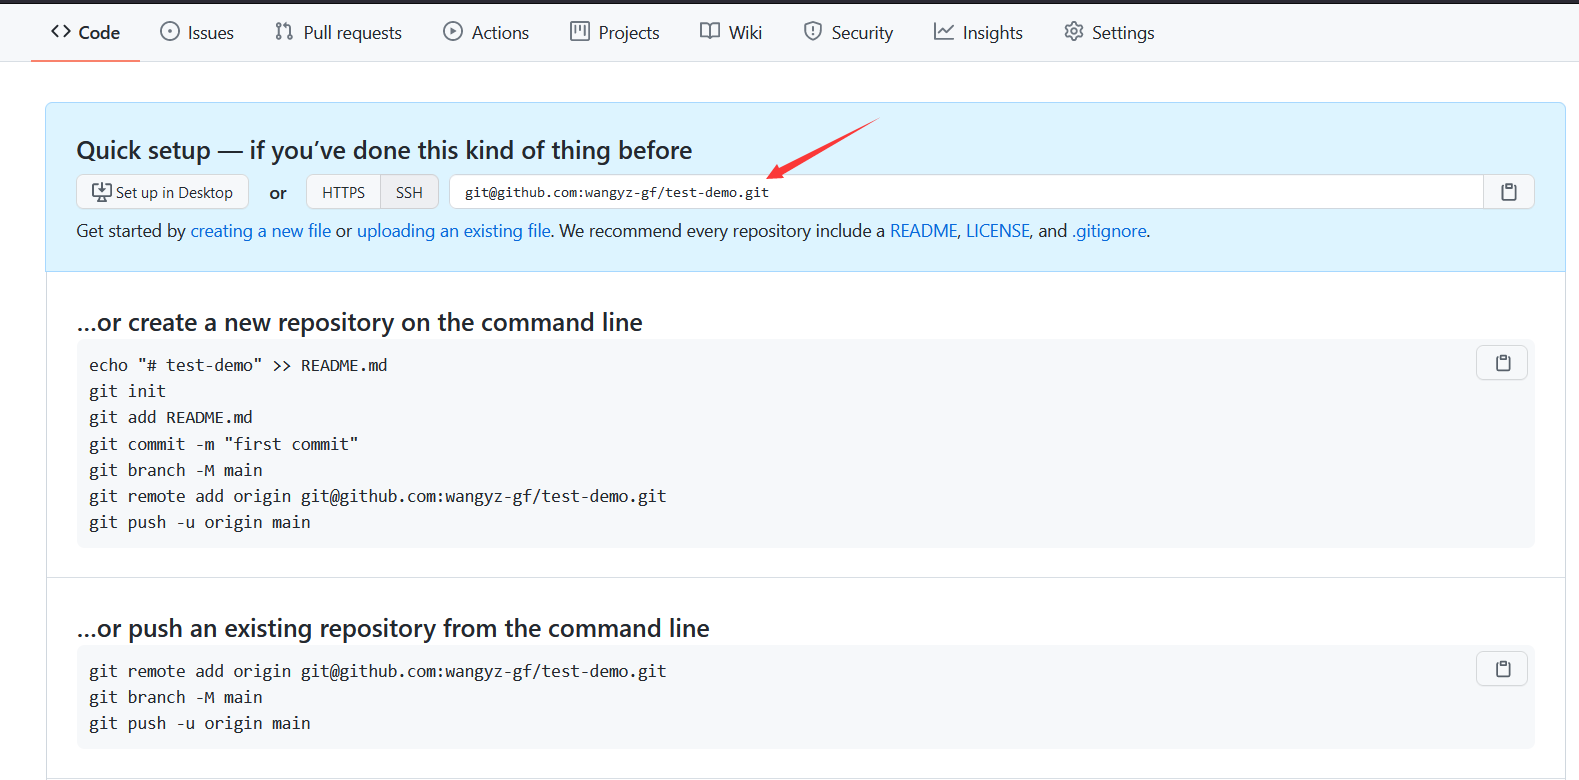The width and height of the screenshot is (1579, 780).
Task: Copy the create new repository commands
Action: coord(1502,363)
